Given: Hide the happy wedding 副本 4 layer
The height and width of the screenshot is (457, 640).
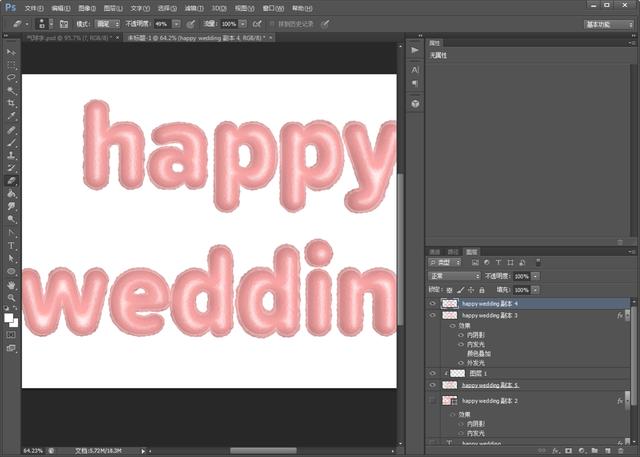Looking at the screenshot, I should click(433, 304).
